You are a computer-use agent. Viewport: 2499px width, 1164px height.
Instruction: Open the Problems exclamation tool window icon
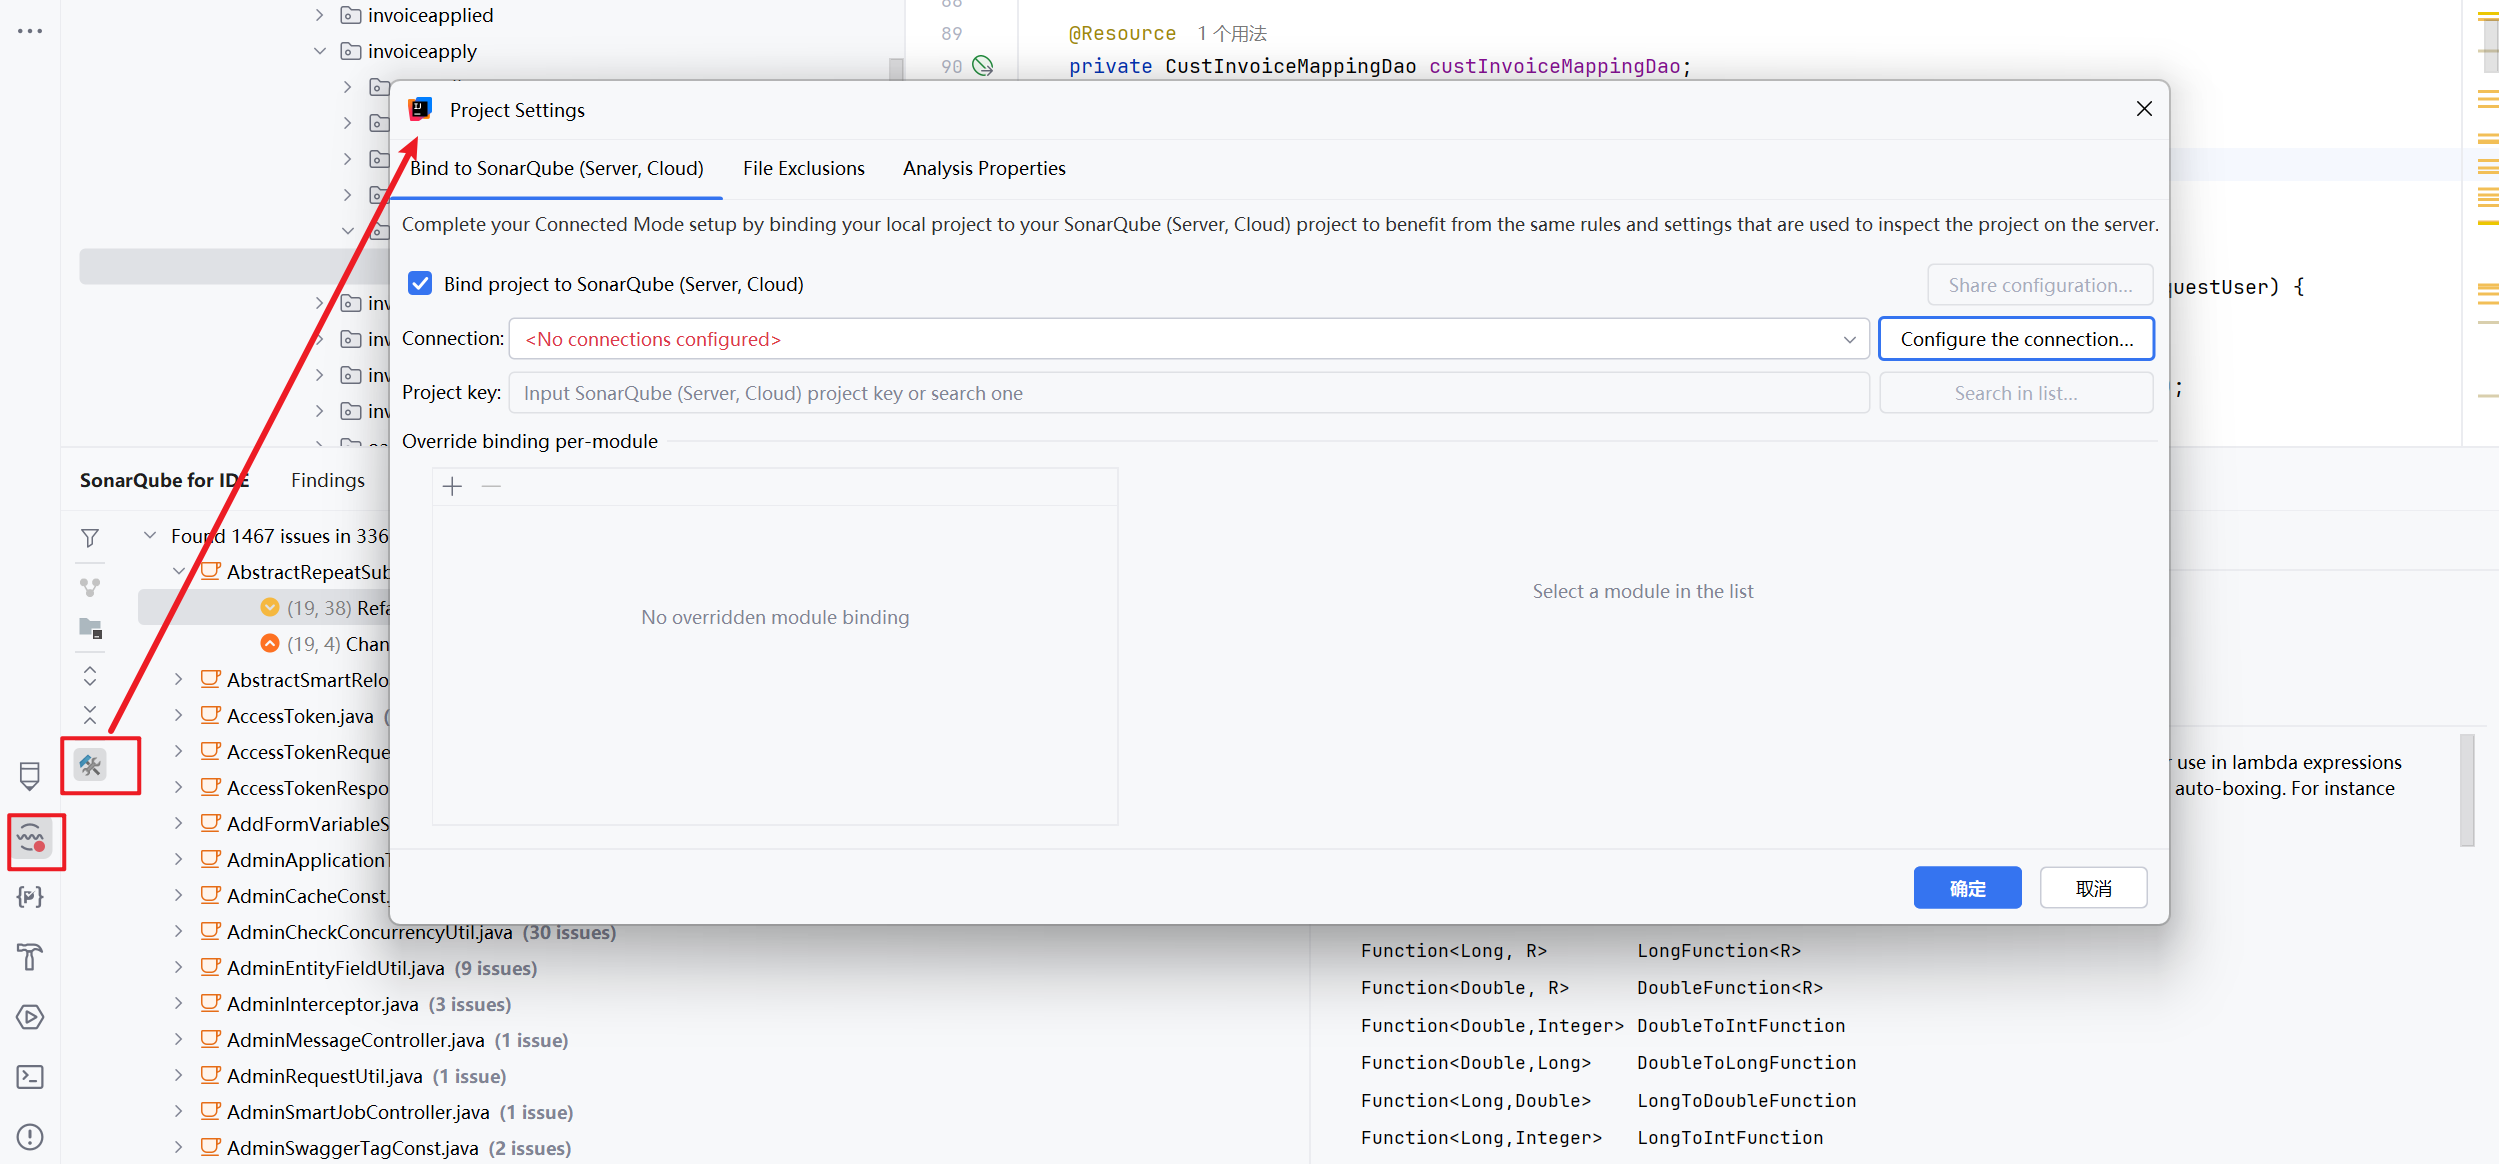tap(30, 1137)
